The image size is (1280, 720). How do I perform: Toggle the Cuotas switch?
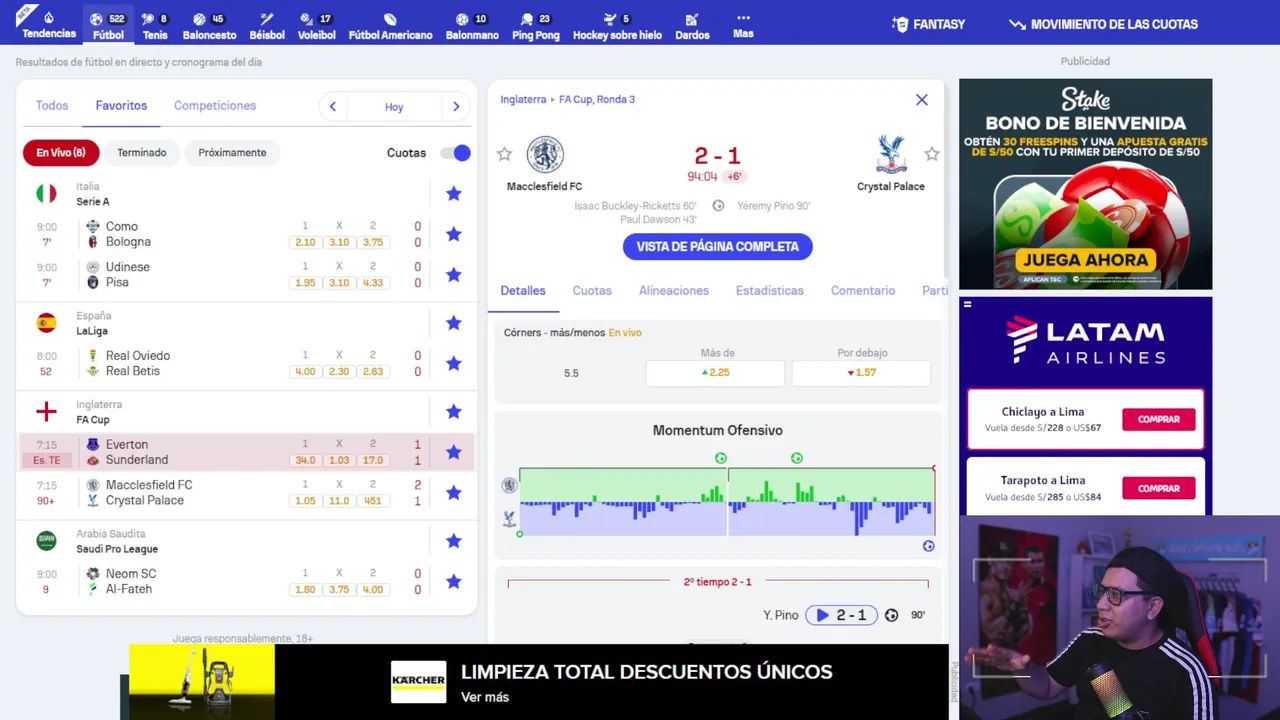[x=455, y=153]
